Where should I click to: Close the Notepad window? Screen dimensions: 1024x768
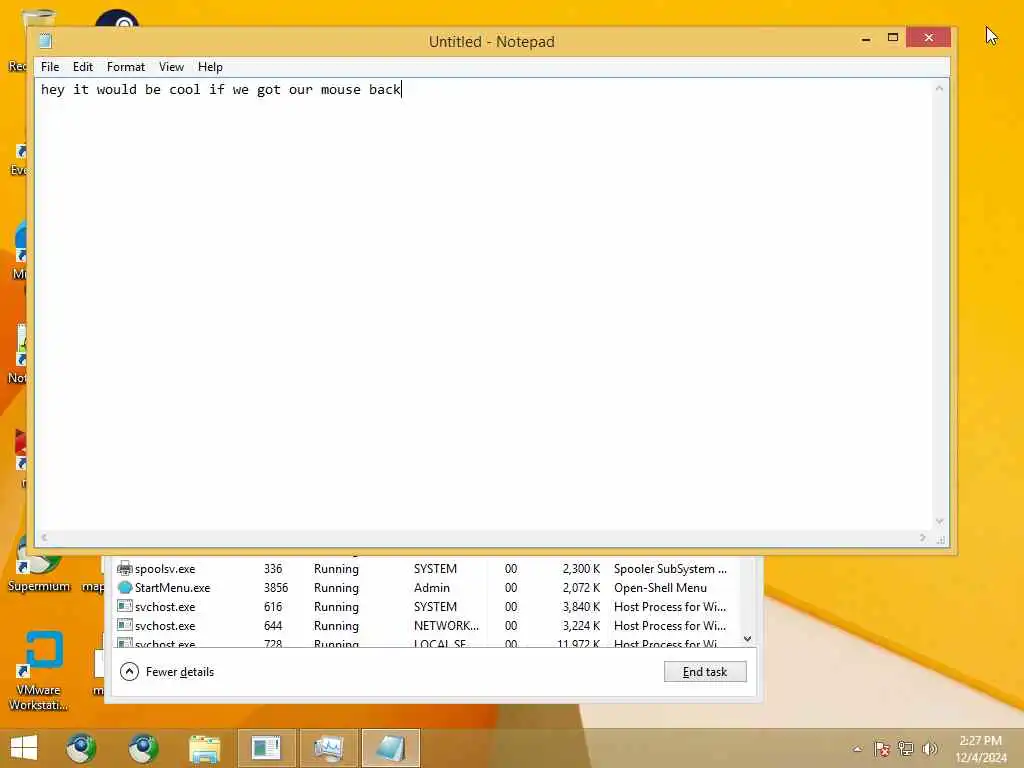(929, 38)
